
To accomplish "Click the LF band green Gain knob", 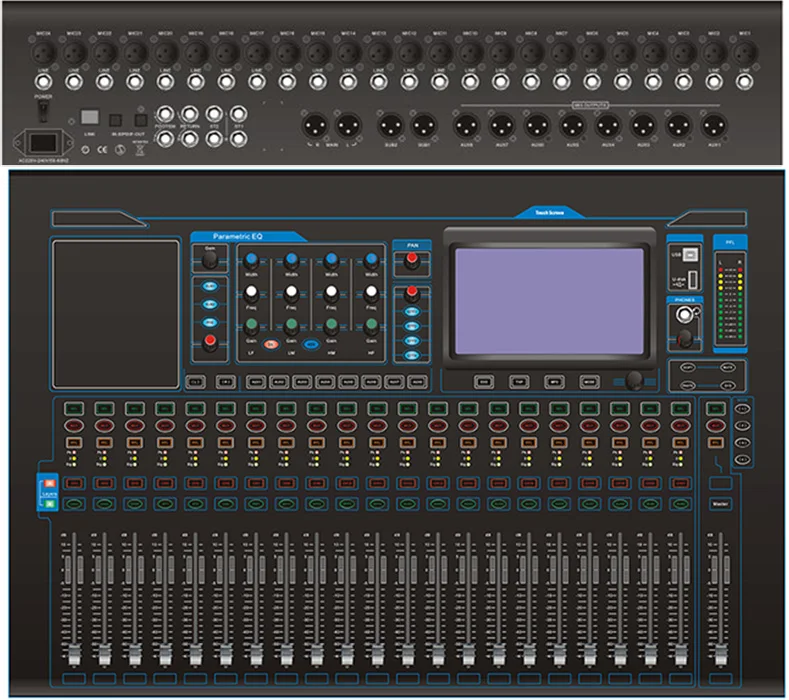I will (x=250, y=326).
